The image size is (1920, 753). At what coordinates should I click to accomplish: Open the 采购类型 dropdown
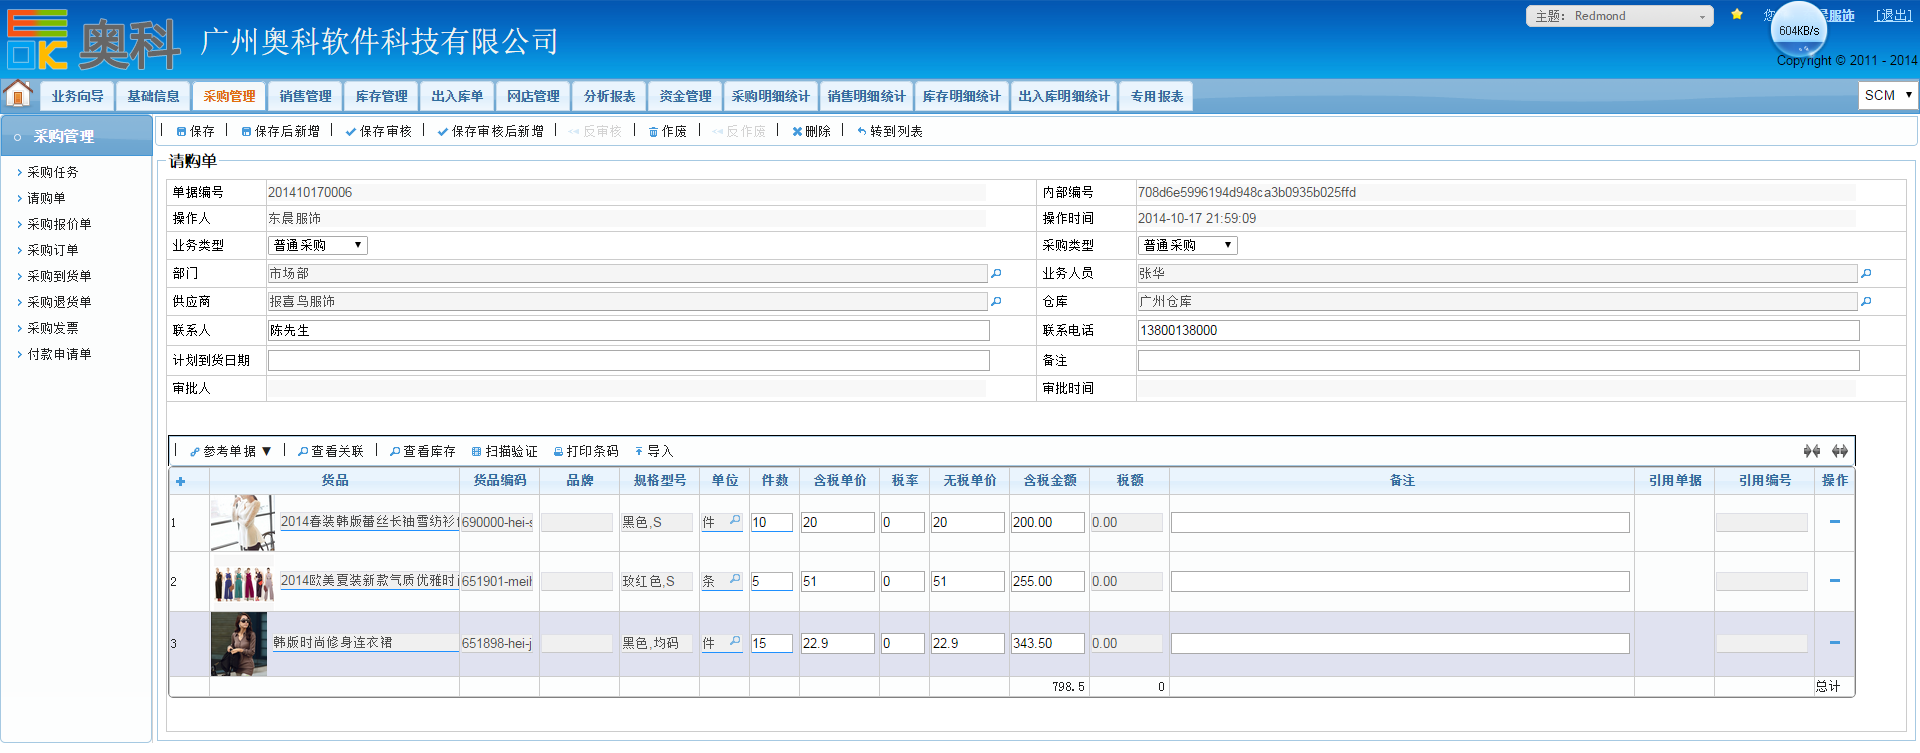click(1187, 245)
